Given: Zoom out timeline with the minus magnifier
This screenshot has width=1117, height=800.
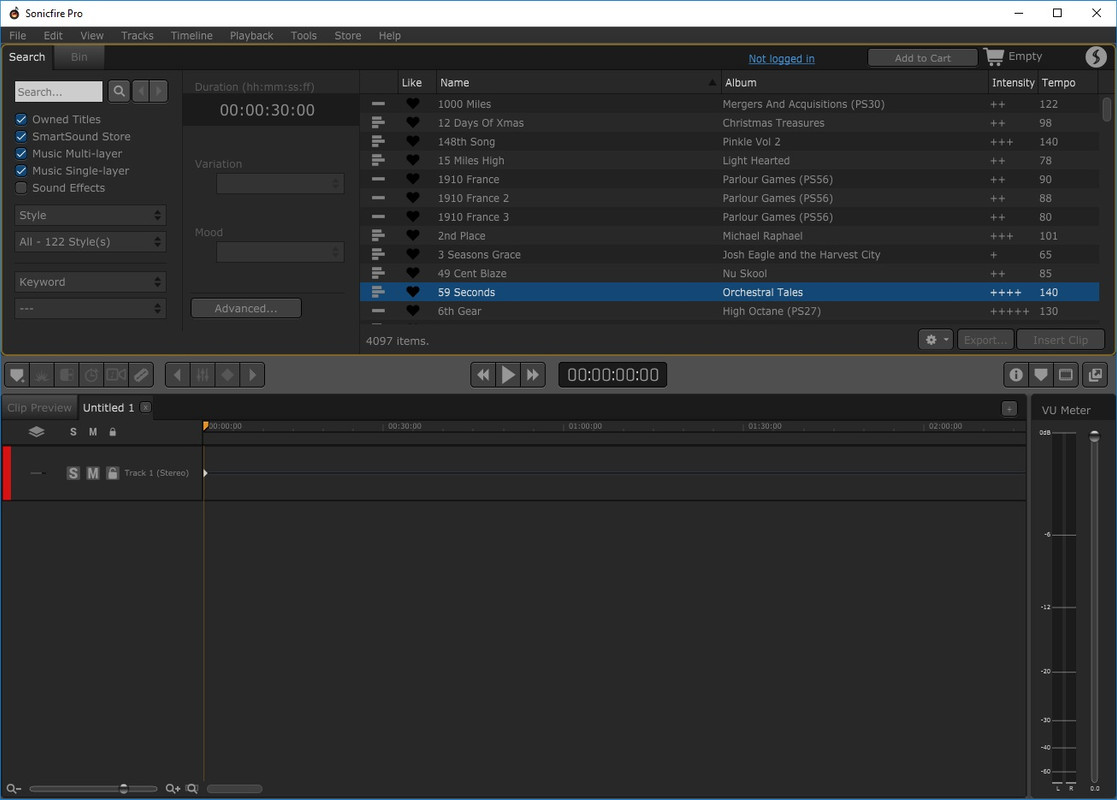Looking at the screenshot, I should (x=14, y=788).
